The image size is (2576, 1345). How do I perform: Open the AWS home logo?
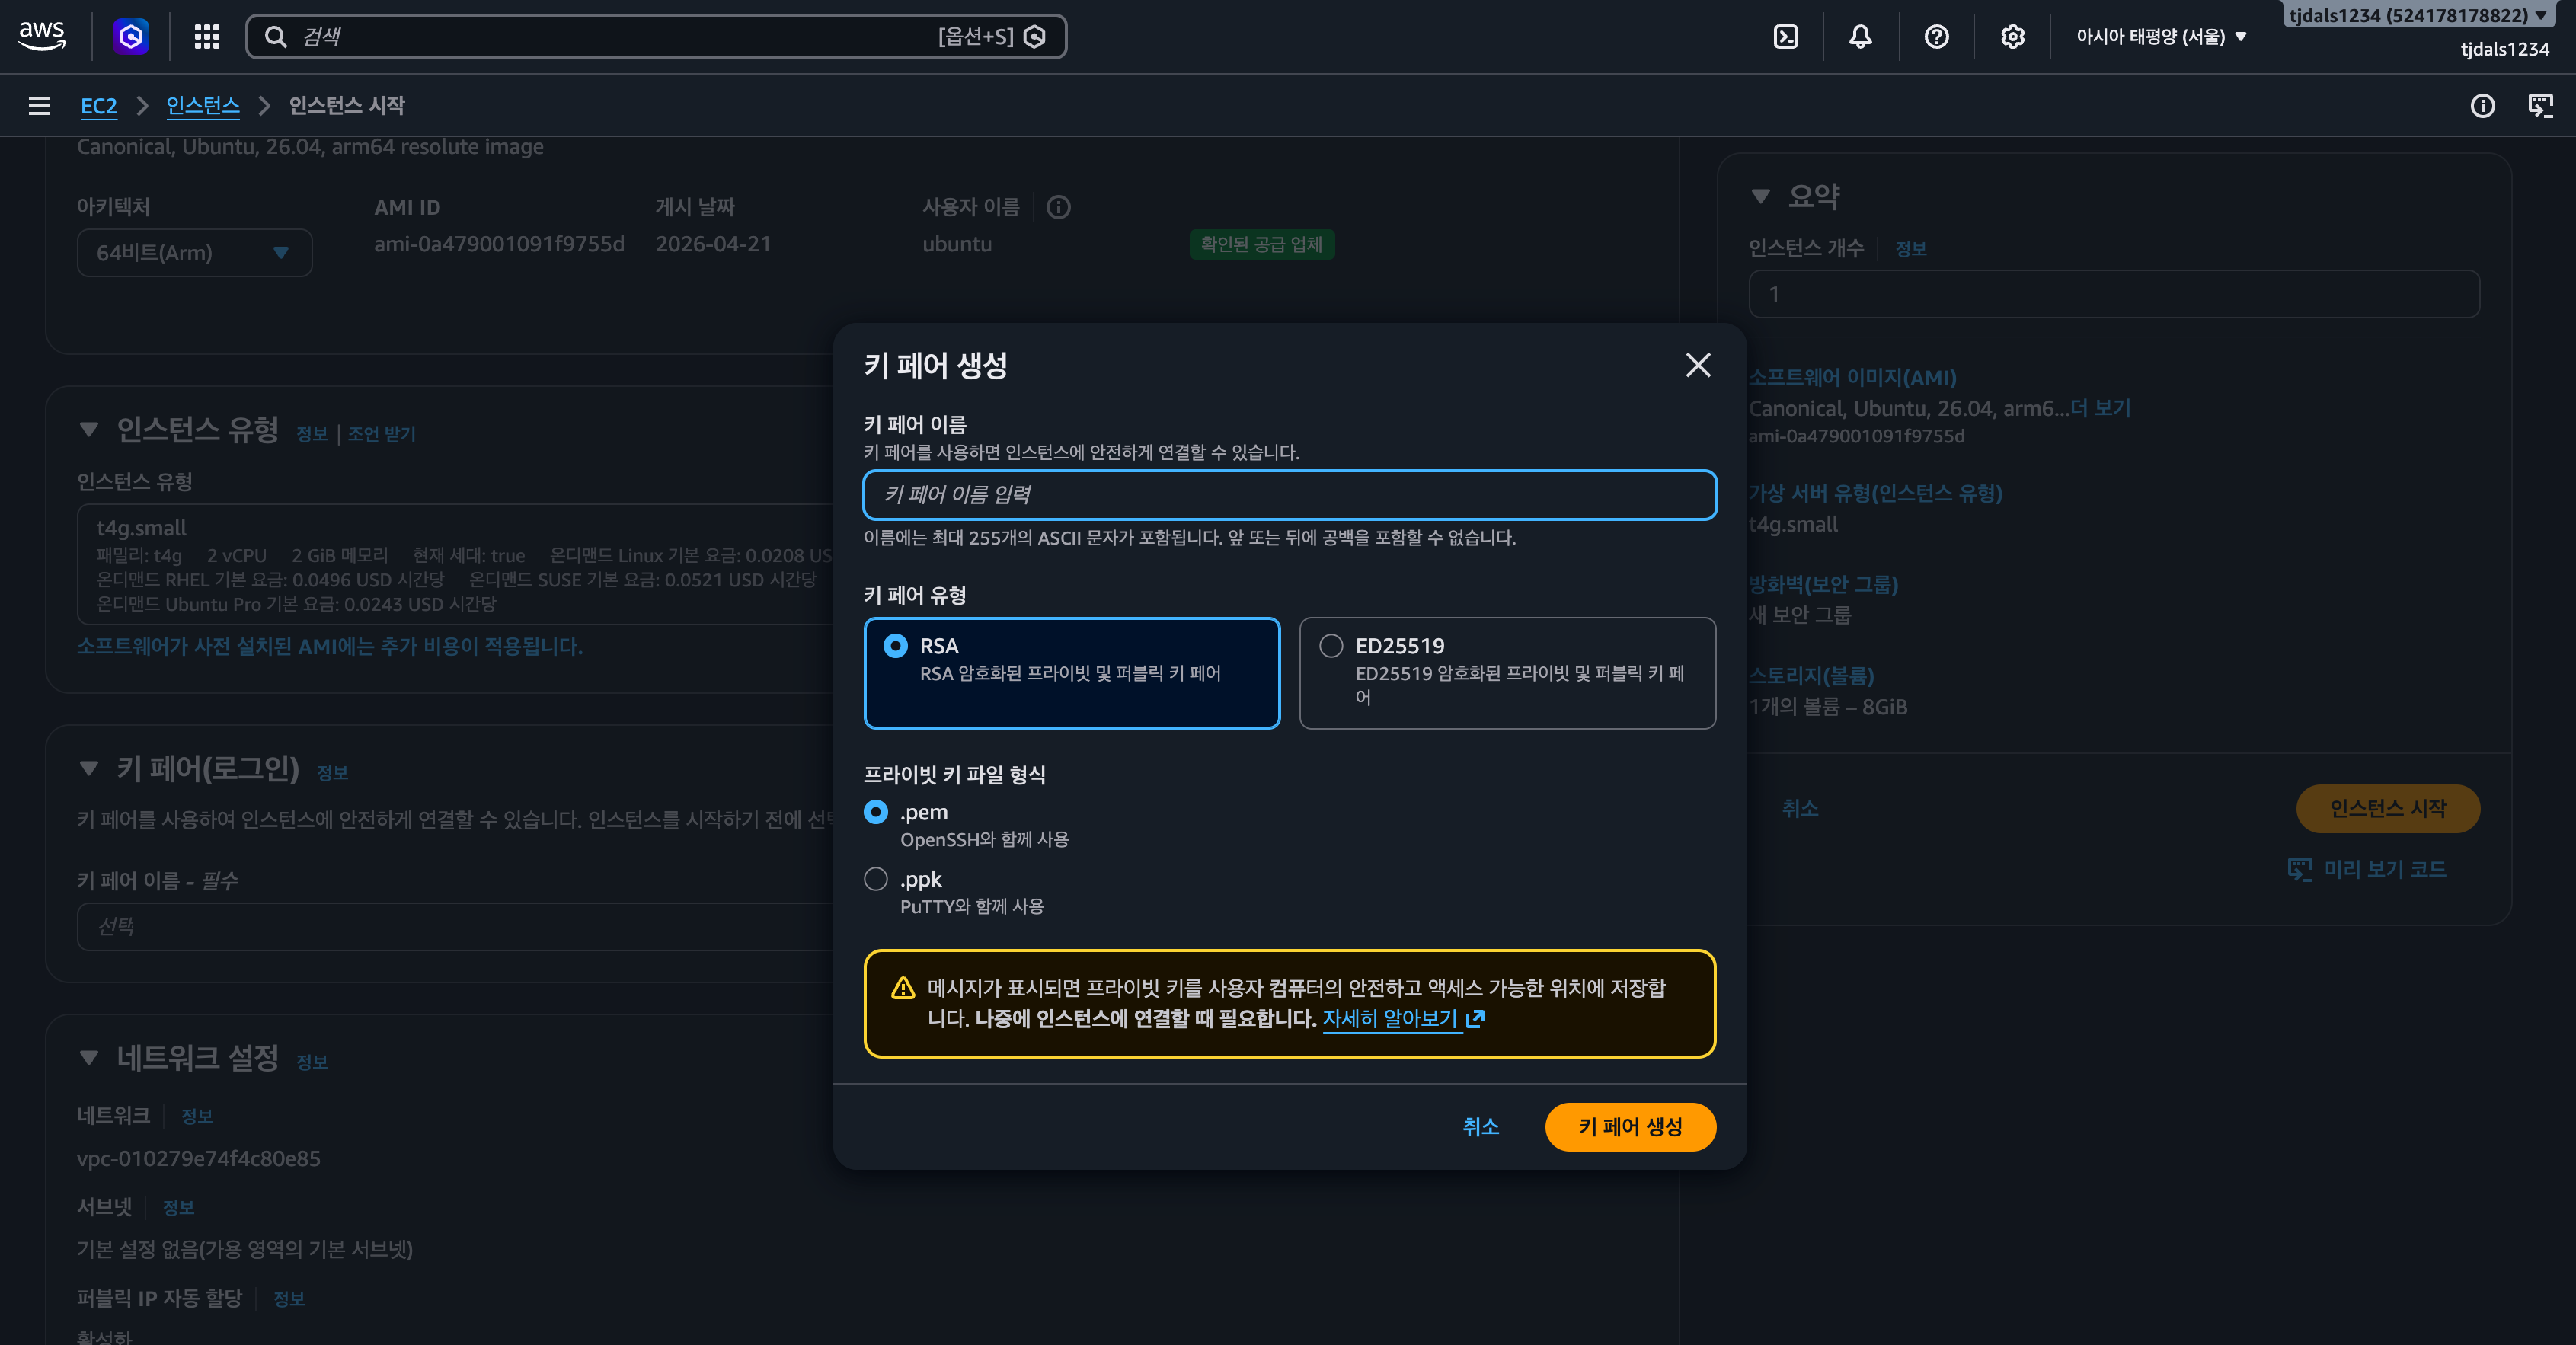[x=42, y=36]
